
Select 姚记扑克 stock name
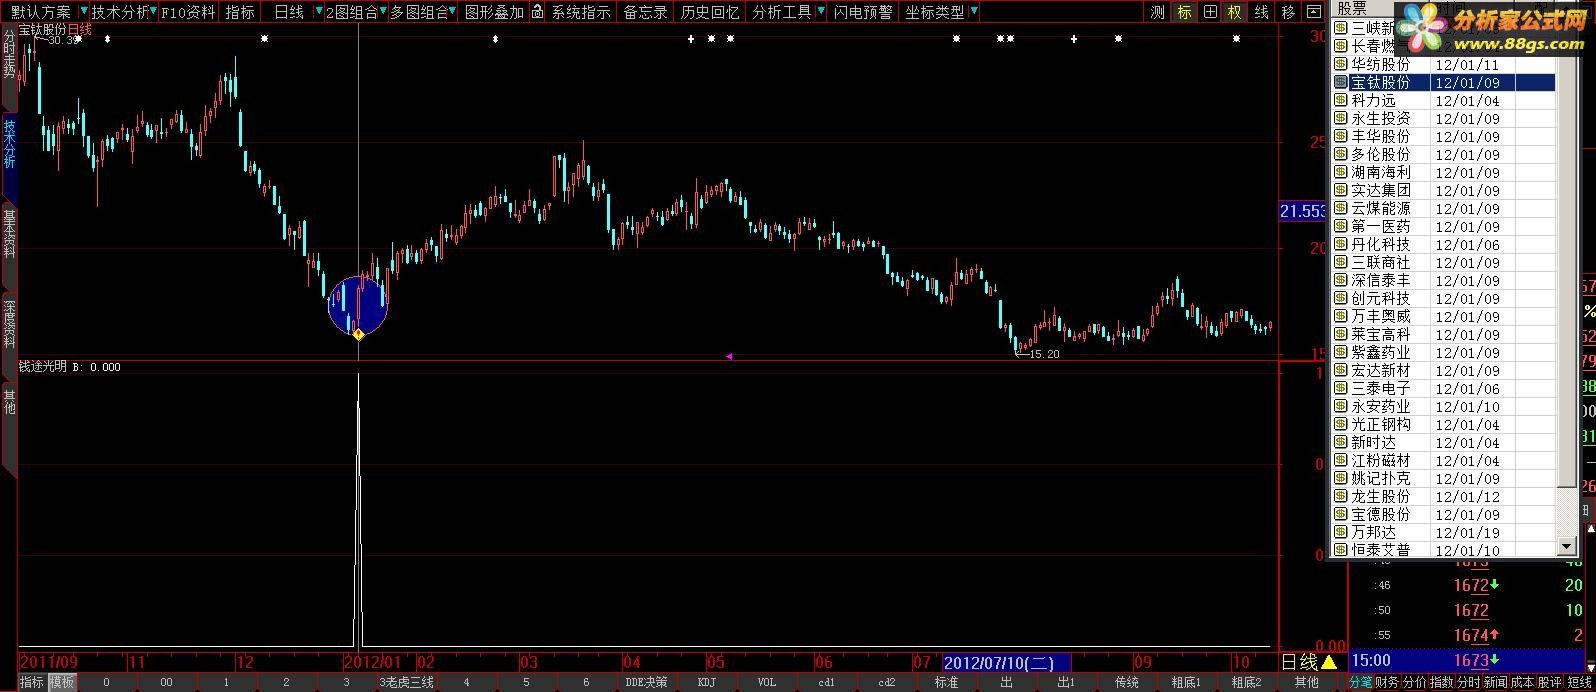click(x=1381, y=479)
